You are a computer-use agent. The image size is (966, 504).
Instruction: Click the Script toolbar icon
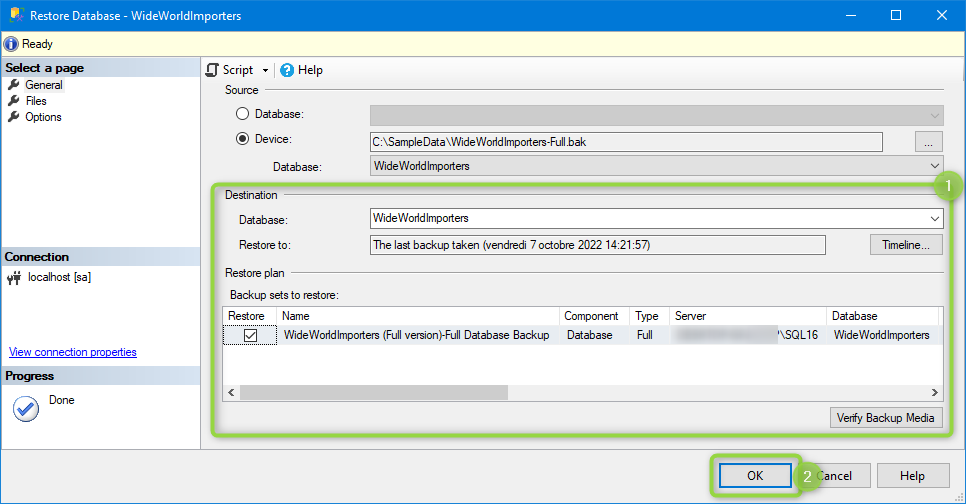[213, 70]
